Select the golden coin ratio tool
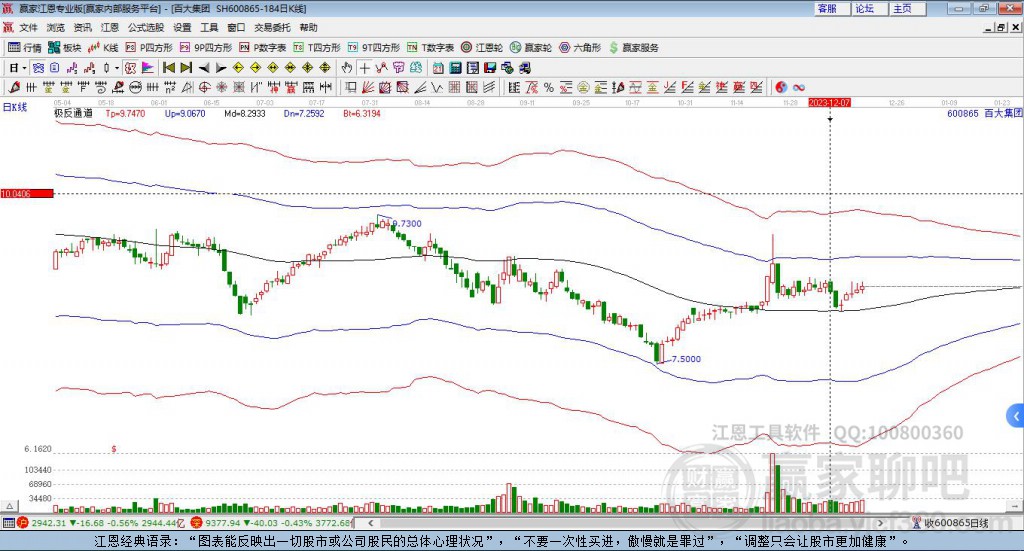 (583, 87)
